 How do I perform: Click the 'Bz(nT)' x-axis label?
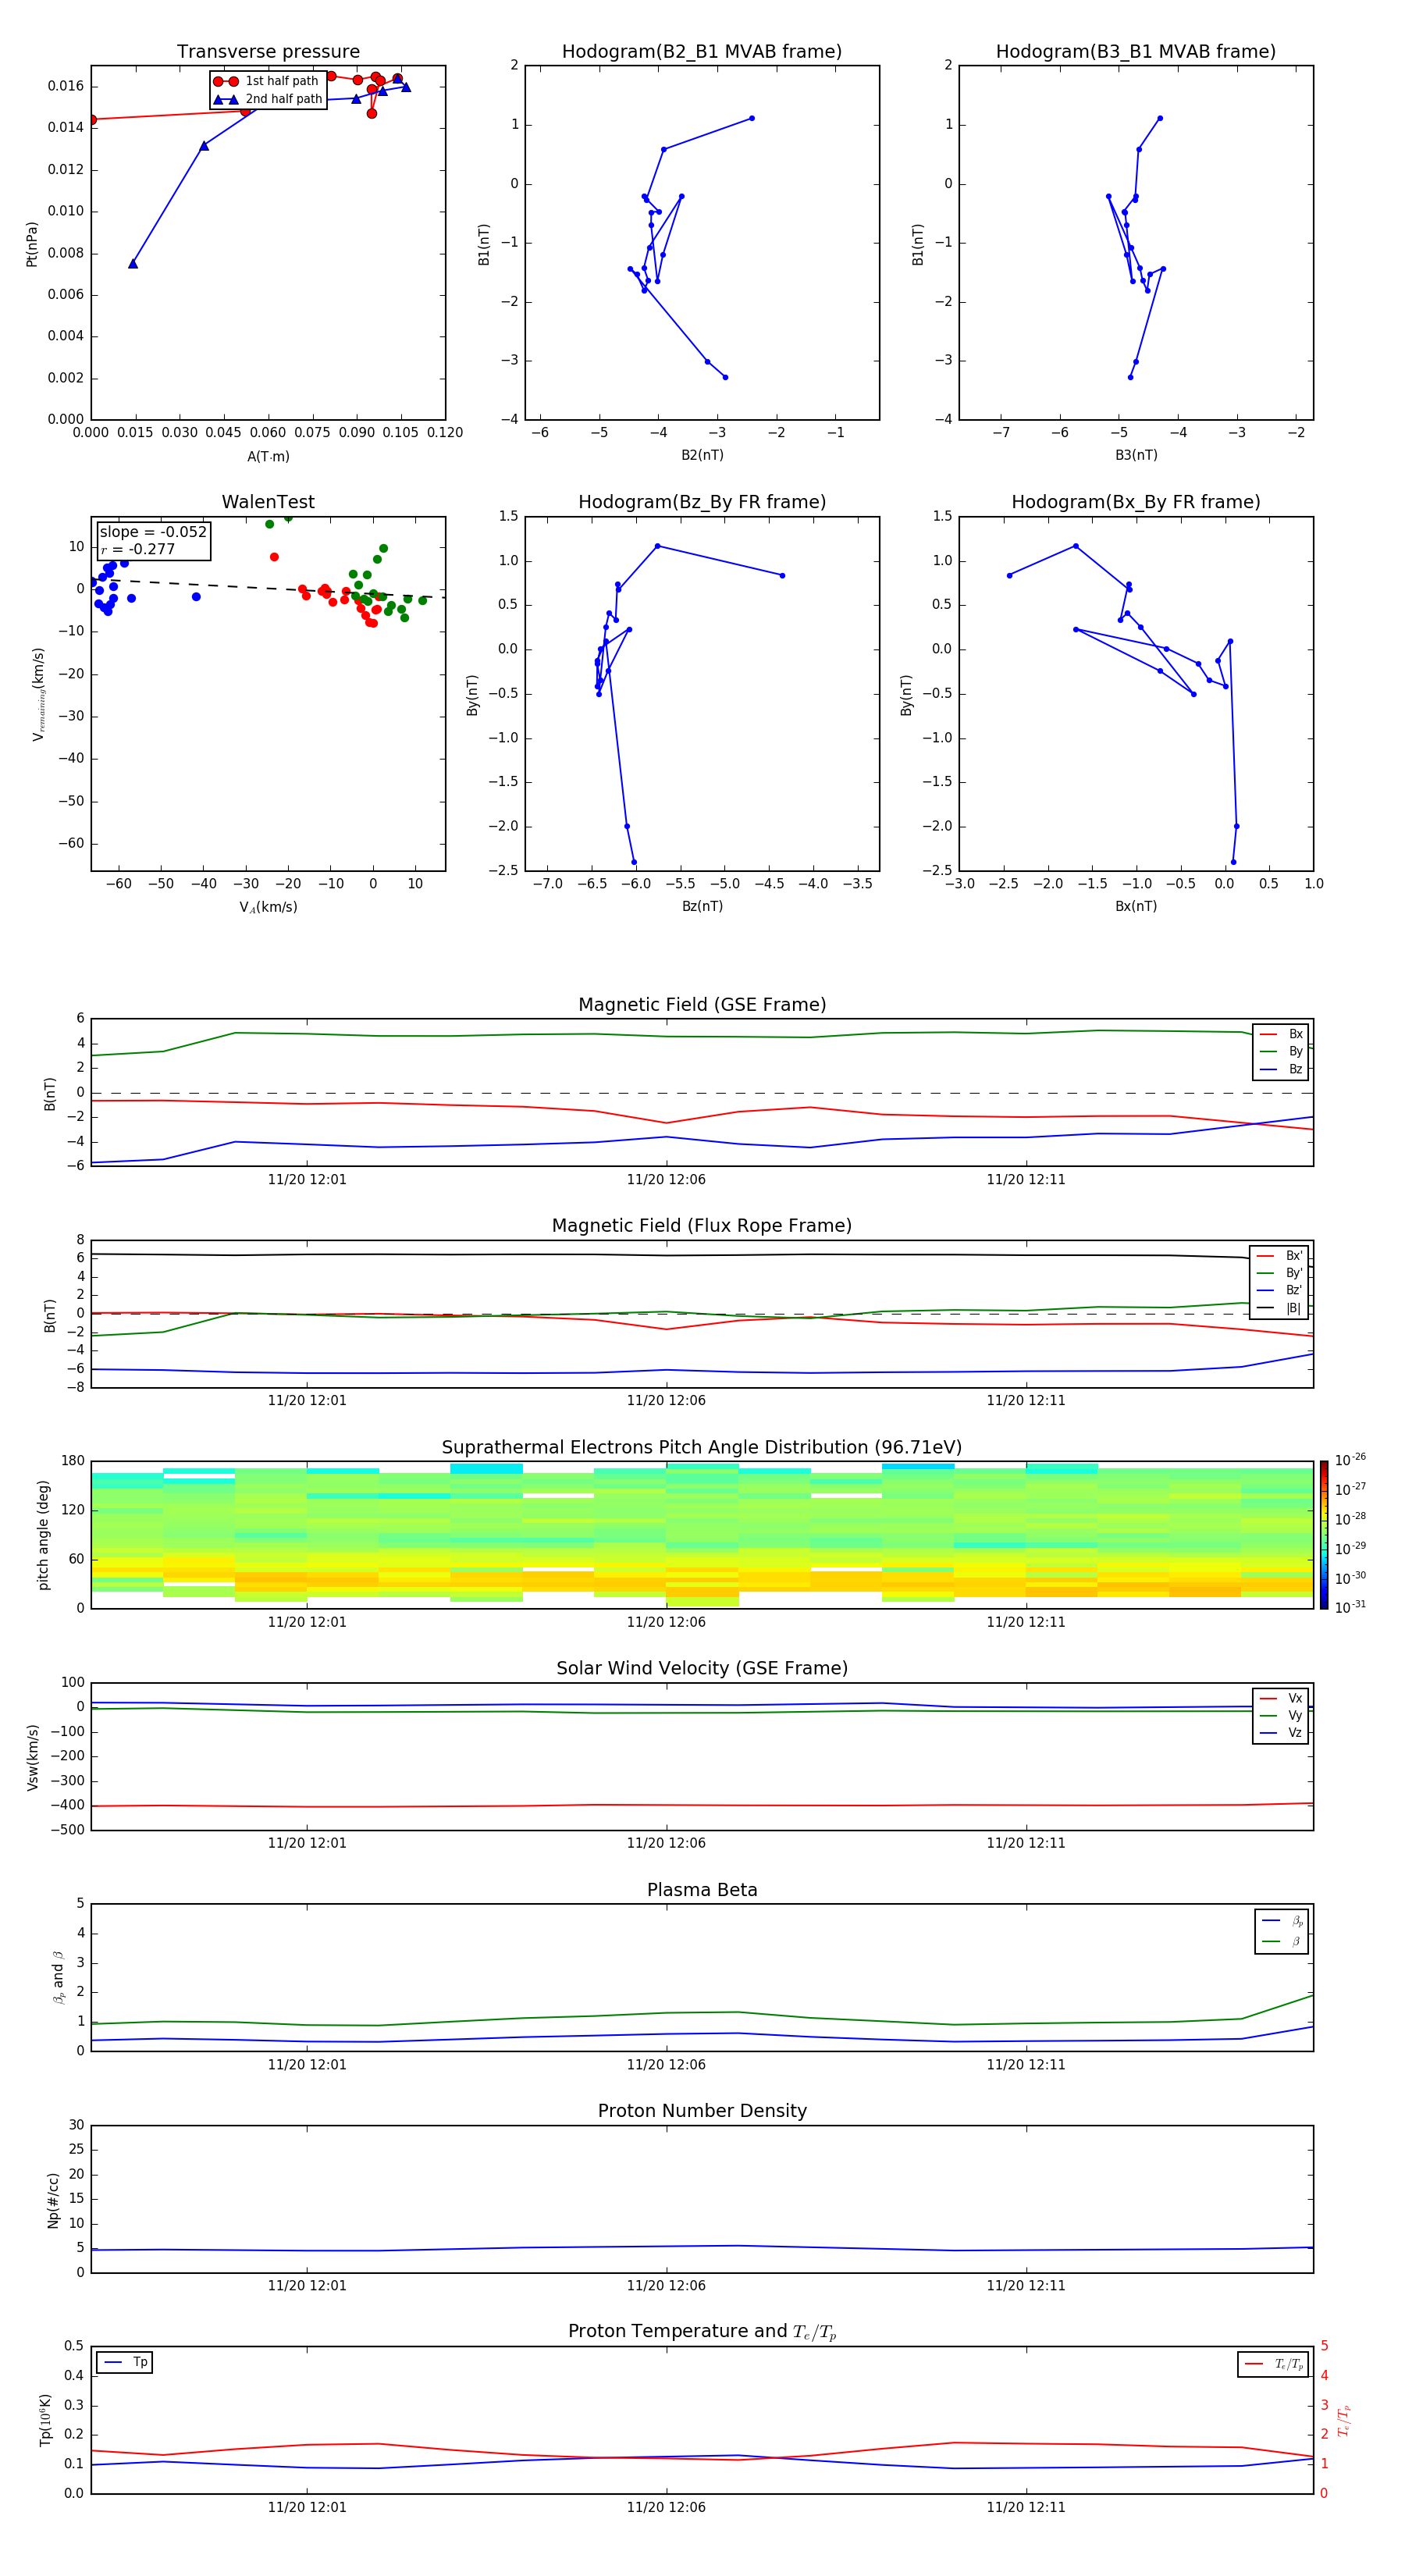tap(702, 906)
